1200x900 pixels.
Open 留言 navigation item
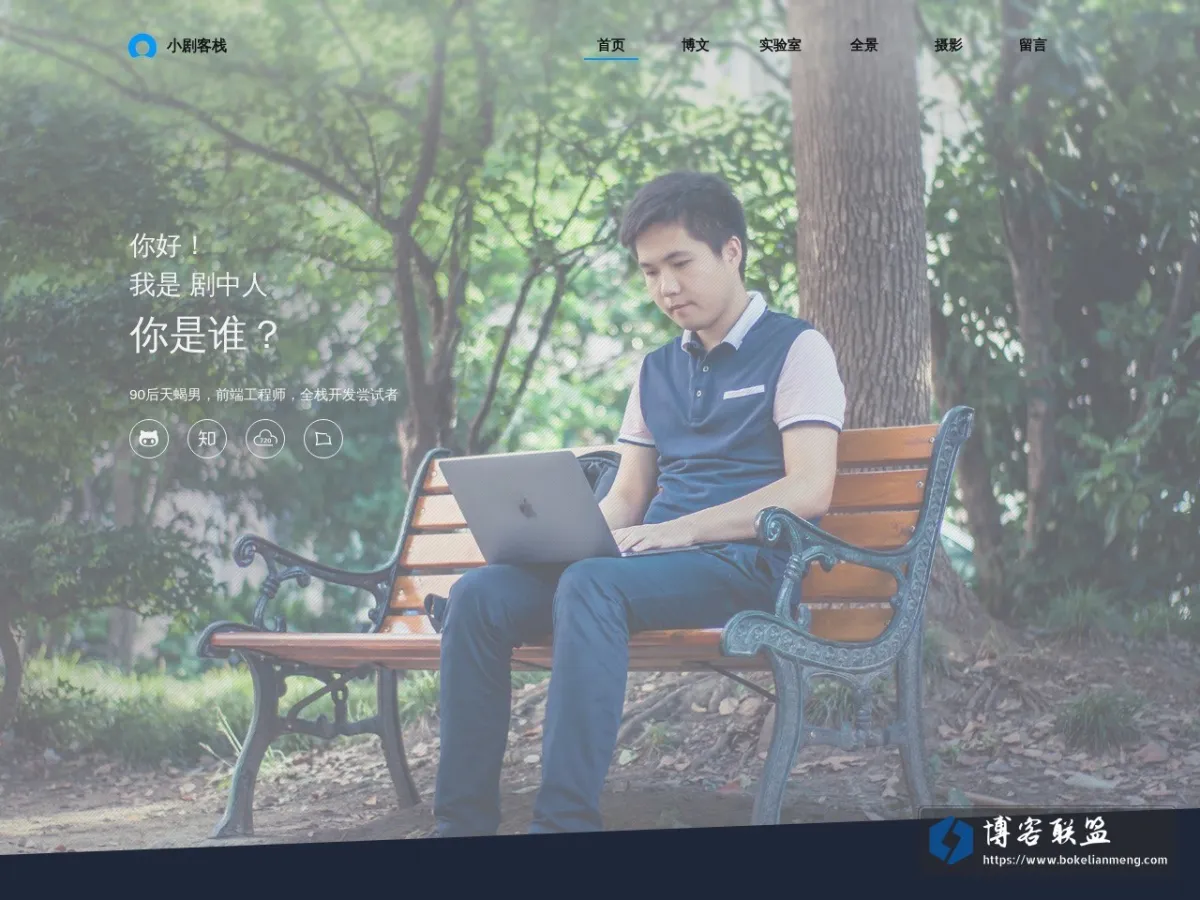[x=1033, y=45]
